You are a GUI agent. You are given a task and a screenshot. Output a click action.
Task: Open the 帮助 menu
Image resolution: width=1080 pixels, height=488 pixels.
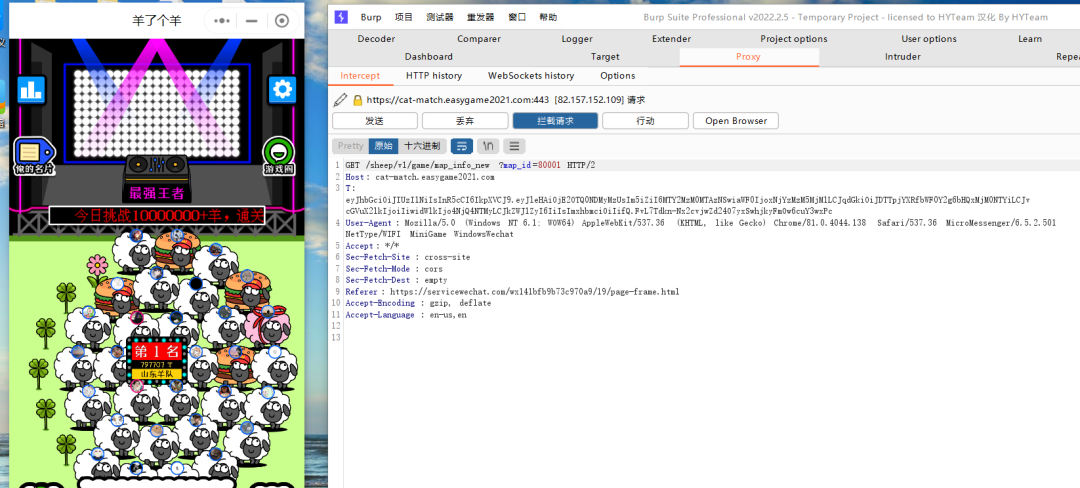coord(548,17)
